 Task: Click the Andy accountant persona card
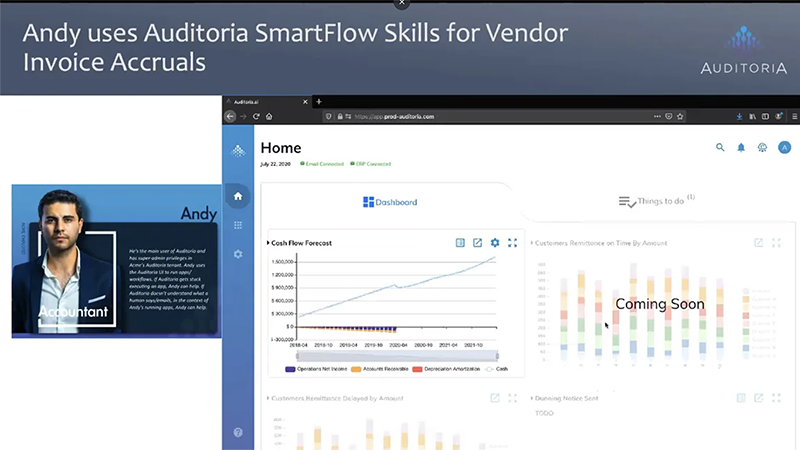[116, 261]
